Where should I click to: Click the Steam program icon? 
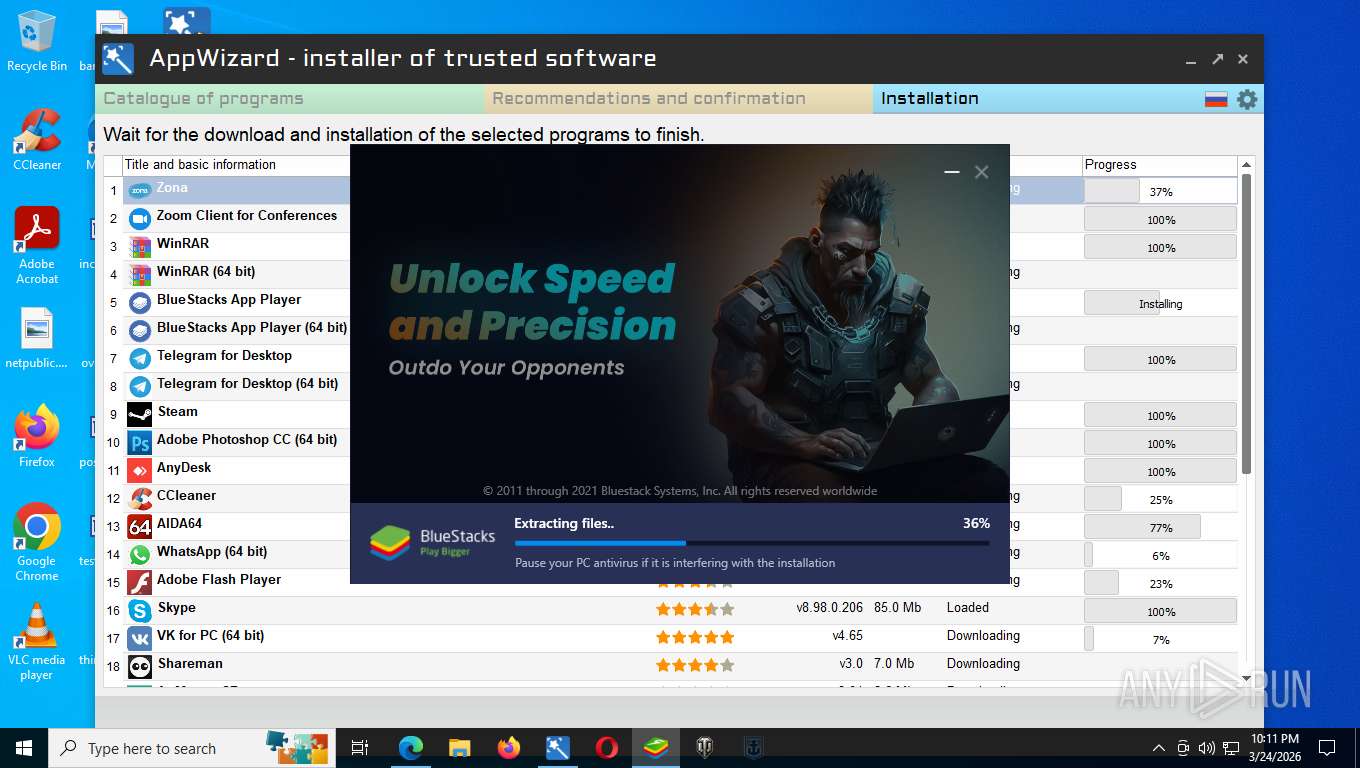tap(140, 414)
